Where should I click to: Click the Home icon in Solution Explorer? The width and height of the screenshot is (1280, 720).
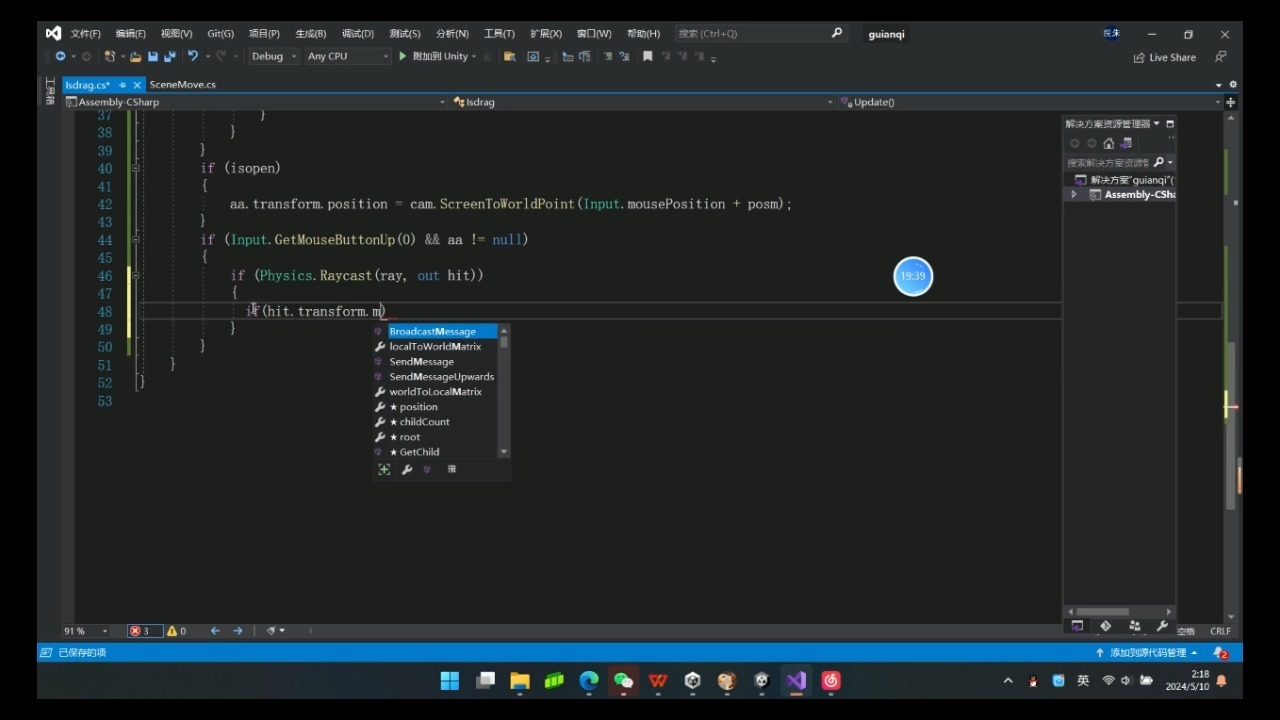1108,143
